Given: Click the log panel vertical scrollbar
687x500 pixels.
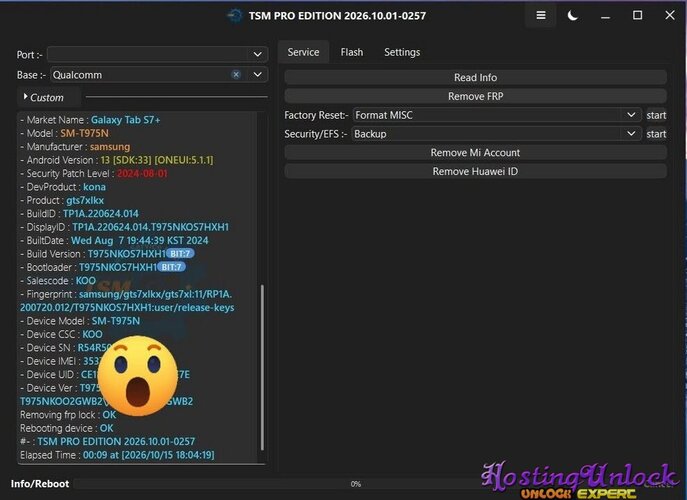Looking at the screenshot, I should click(262, 367).
